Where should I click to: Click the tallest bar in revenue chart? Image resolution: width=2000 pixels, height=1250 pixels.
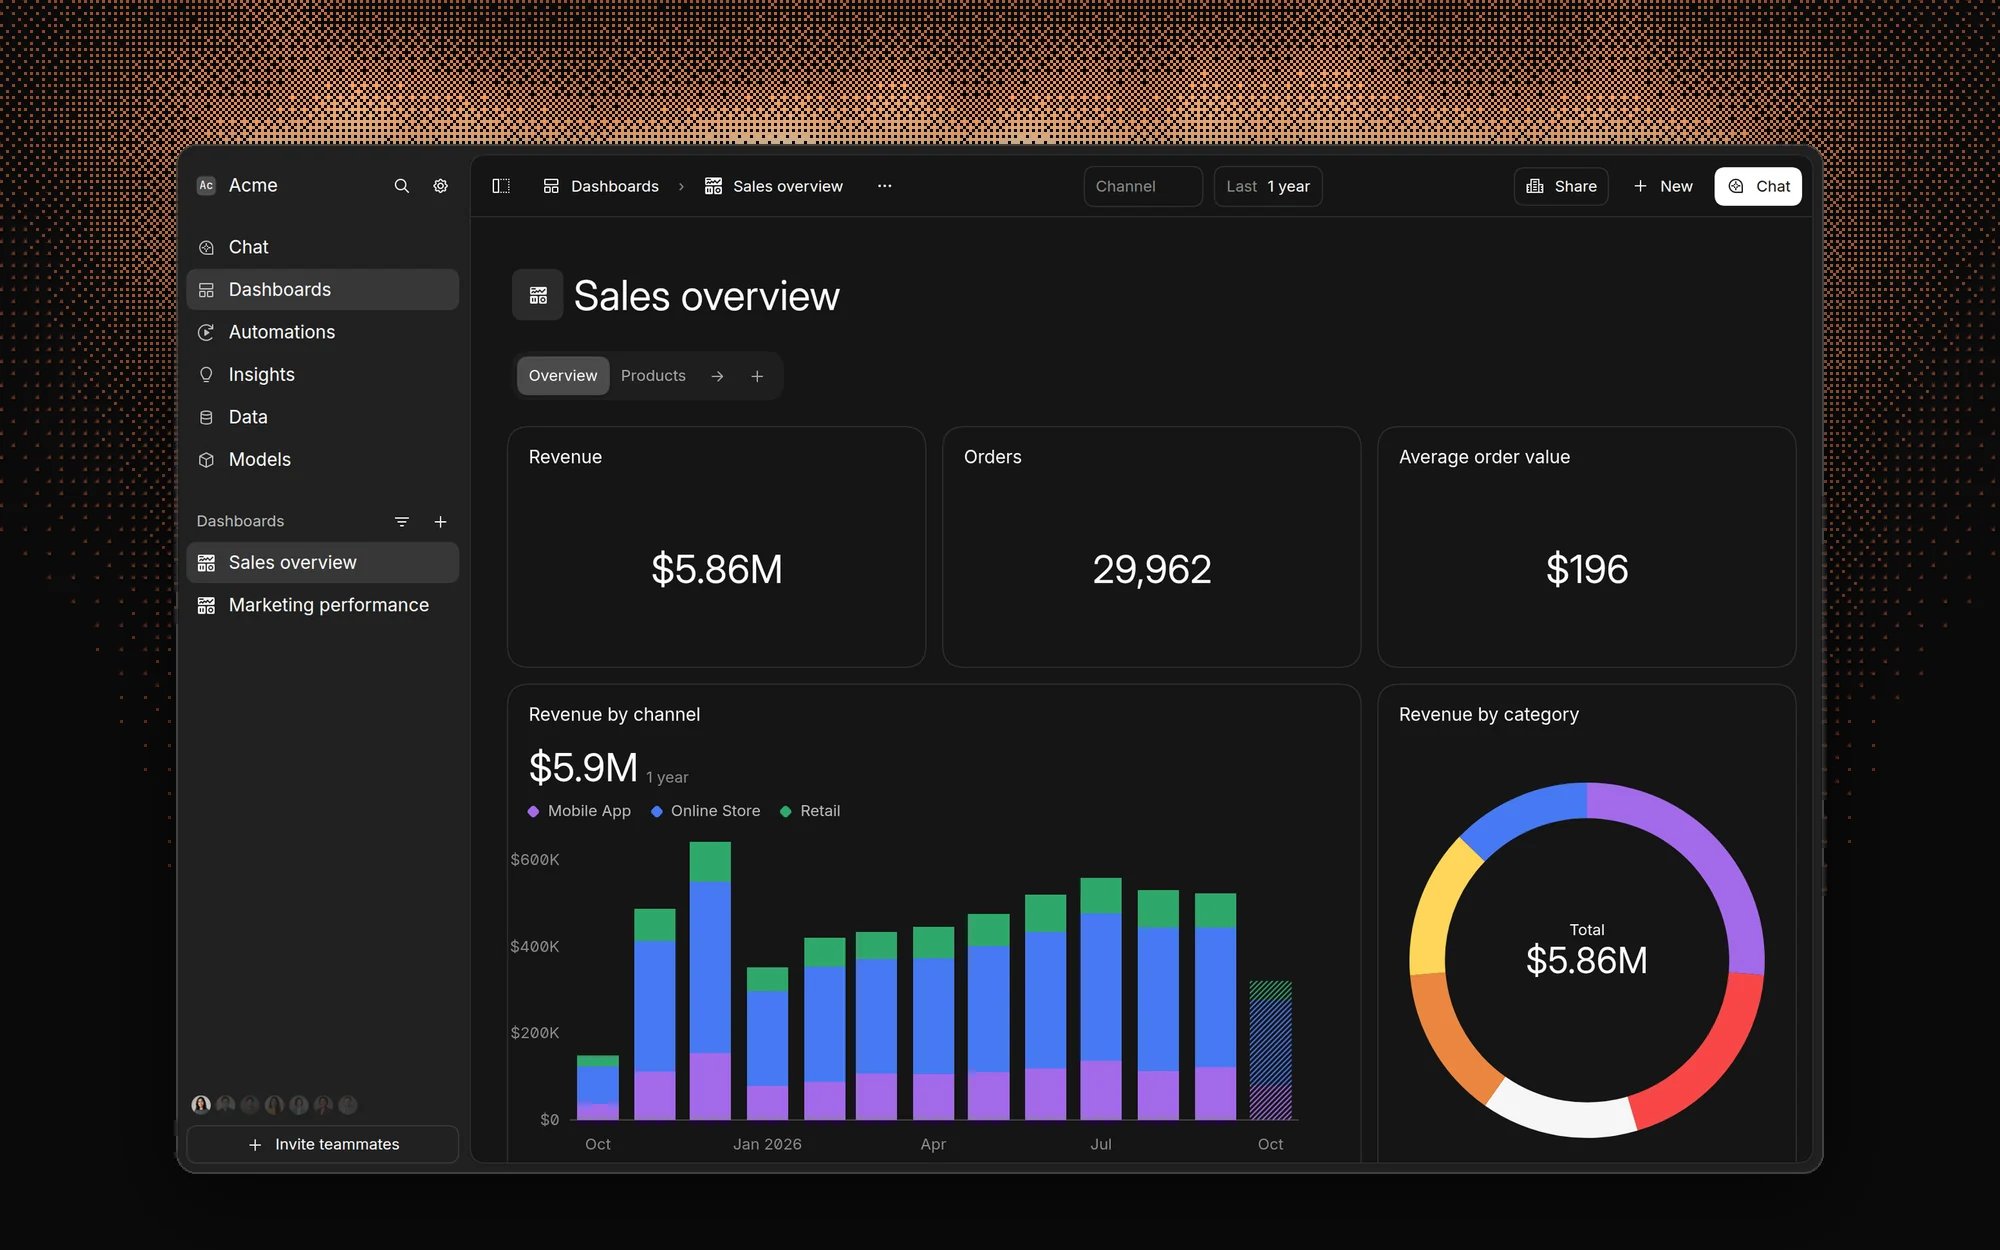710,980
